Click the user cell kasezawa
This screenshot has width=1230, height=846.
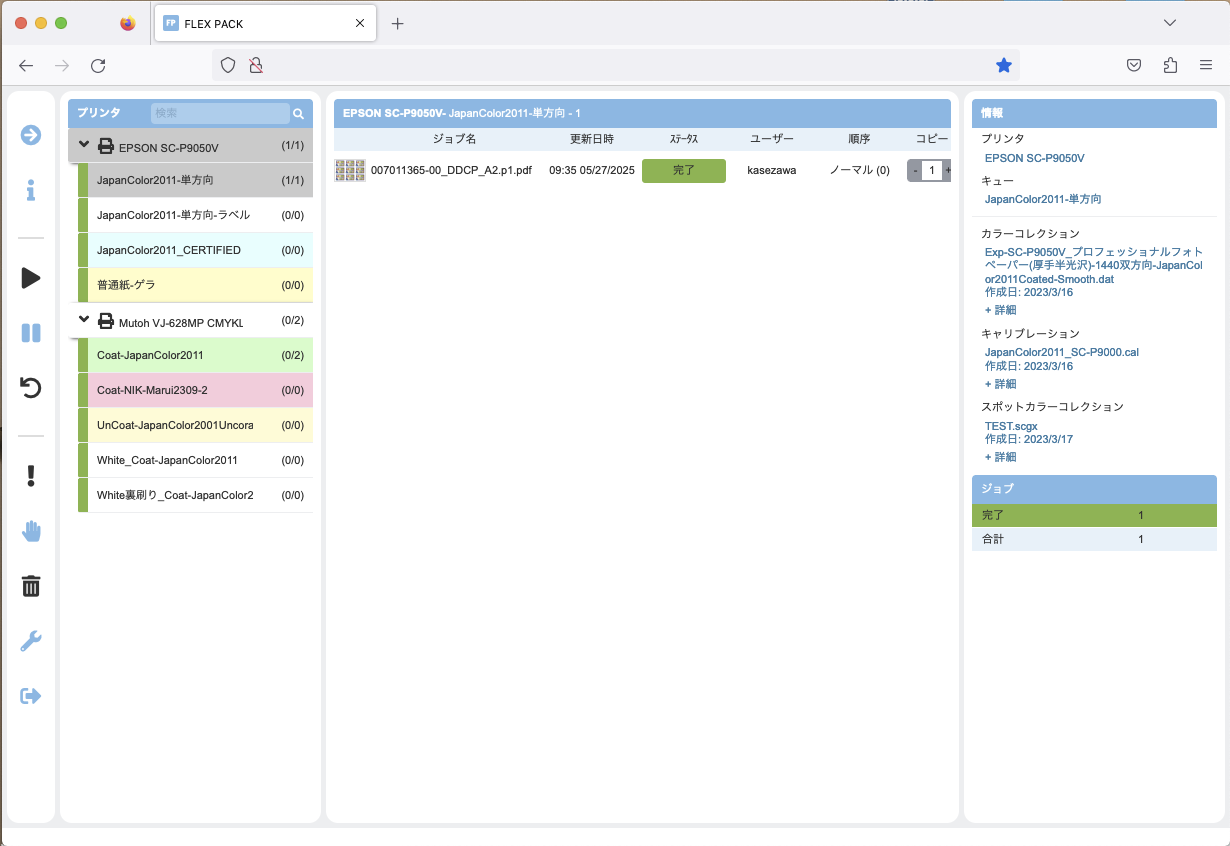coord(772,171)
